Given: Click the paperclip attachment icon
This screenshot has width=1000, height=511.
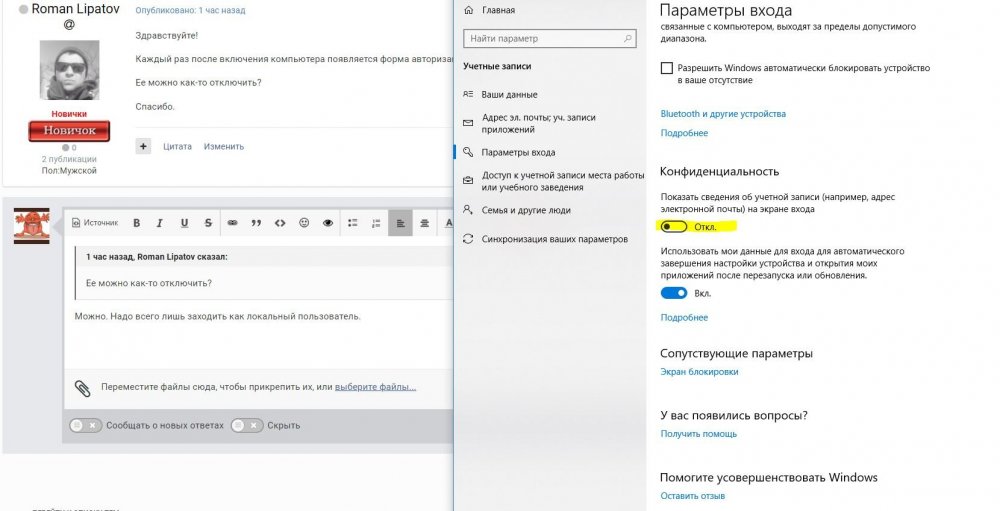Looking at the screenshot, I should pos(83,387).
